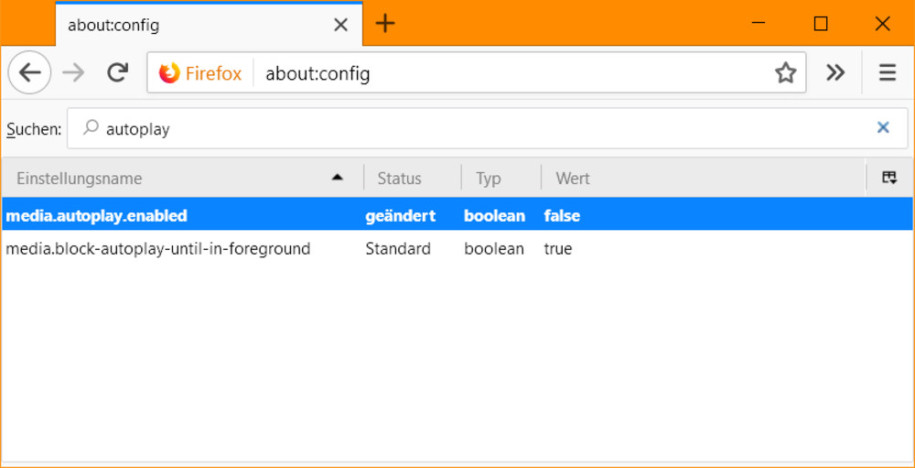Open the Firefox hamburger menu
The width and height of the screenshot is (915, 468).
point(887,73)
